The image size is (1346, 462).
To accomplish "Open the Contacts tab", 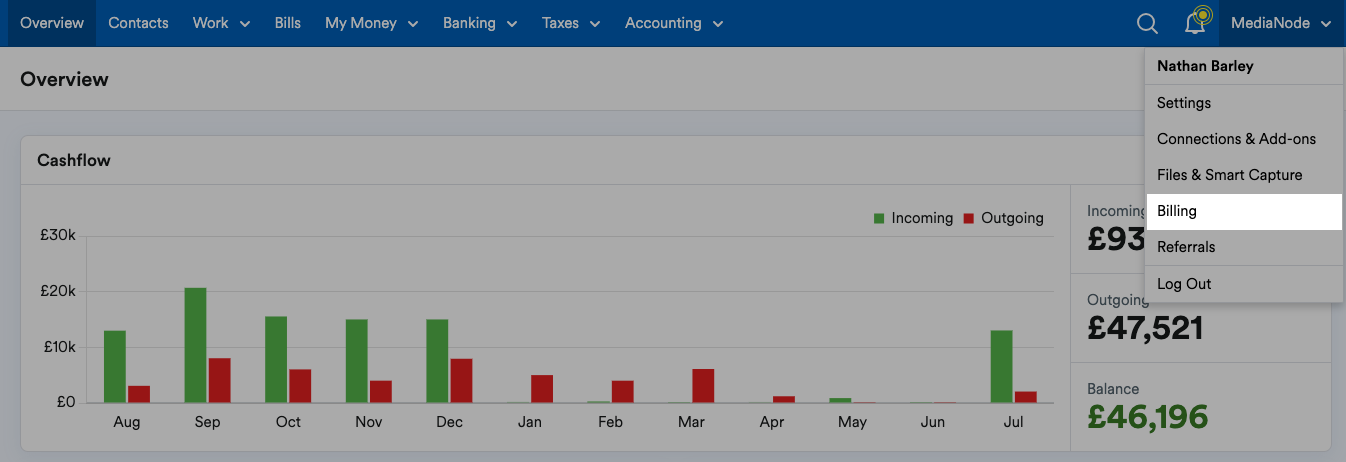I will click(x=138, y=23).
